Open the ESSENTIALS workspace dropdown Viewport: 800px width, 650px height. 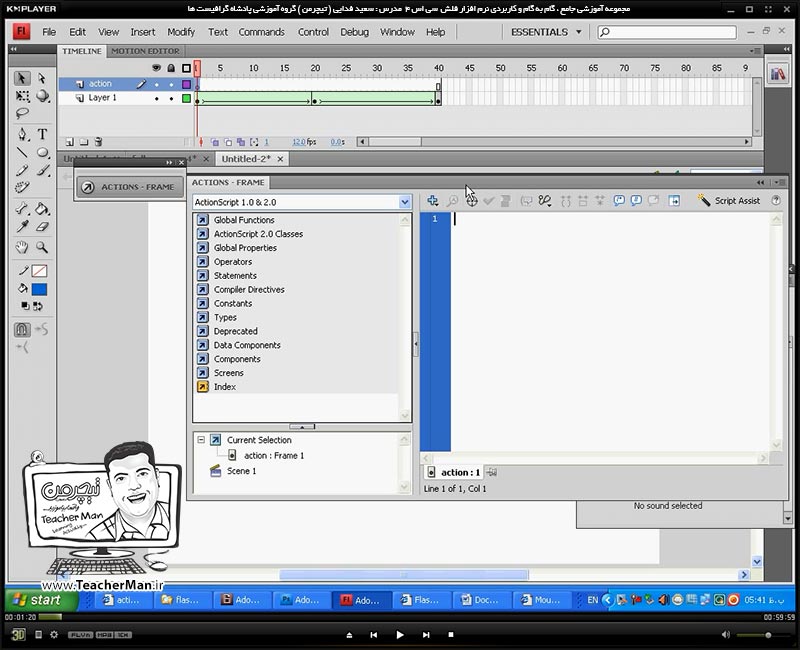pos(546,32)
